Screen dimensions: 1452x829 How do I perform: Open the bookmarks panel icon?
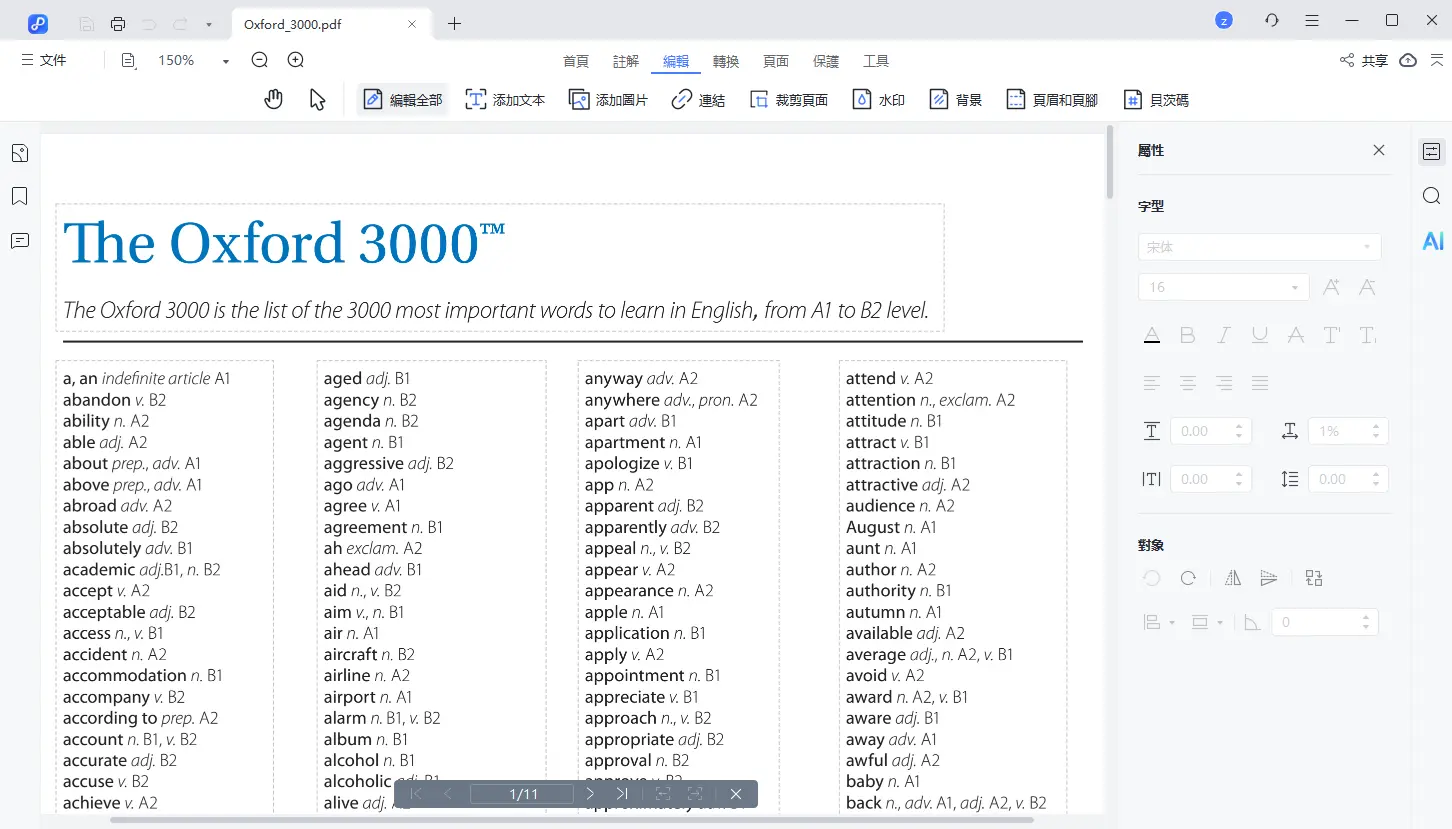[19, 196]
